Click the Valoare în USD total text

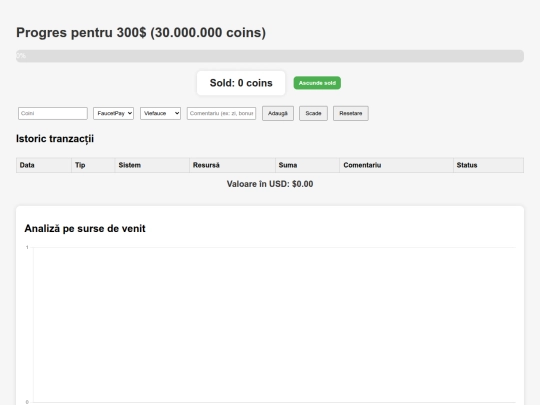(270, 184)
